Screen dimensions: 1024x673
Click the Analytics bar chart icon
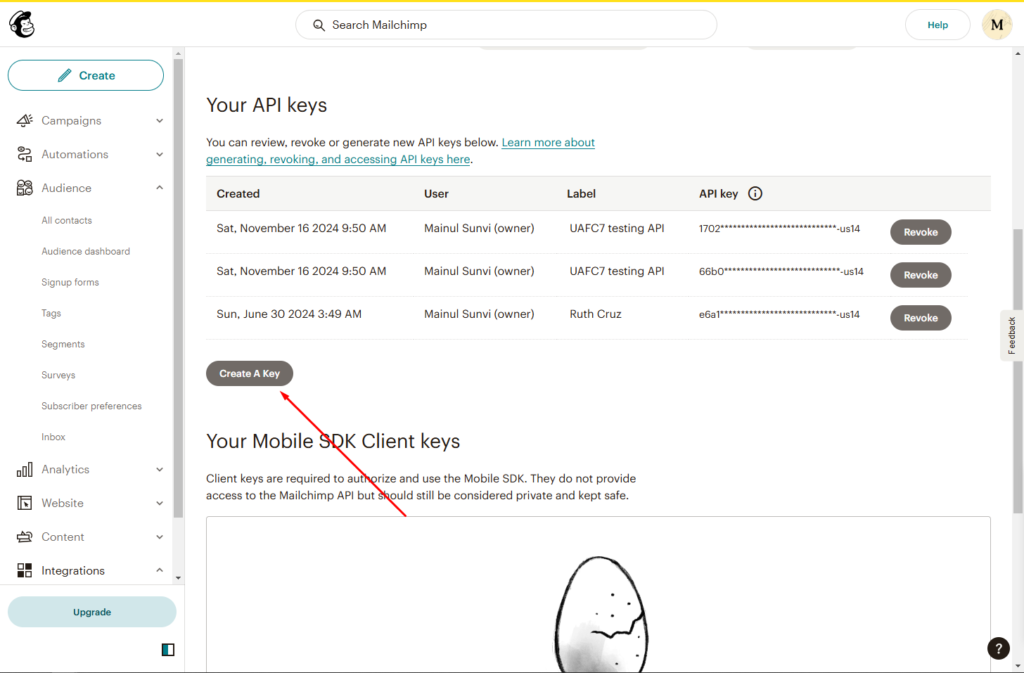25,469
